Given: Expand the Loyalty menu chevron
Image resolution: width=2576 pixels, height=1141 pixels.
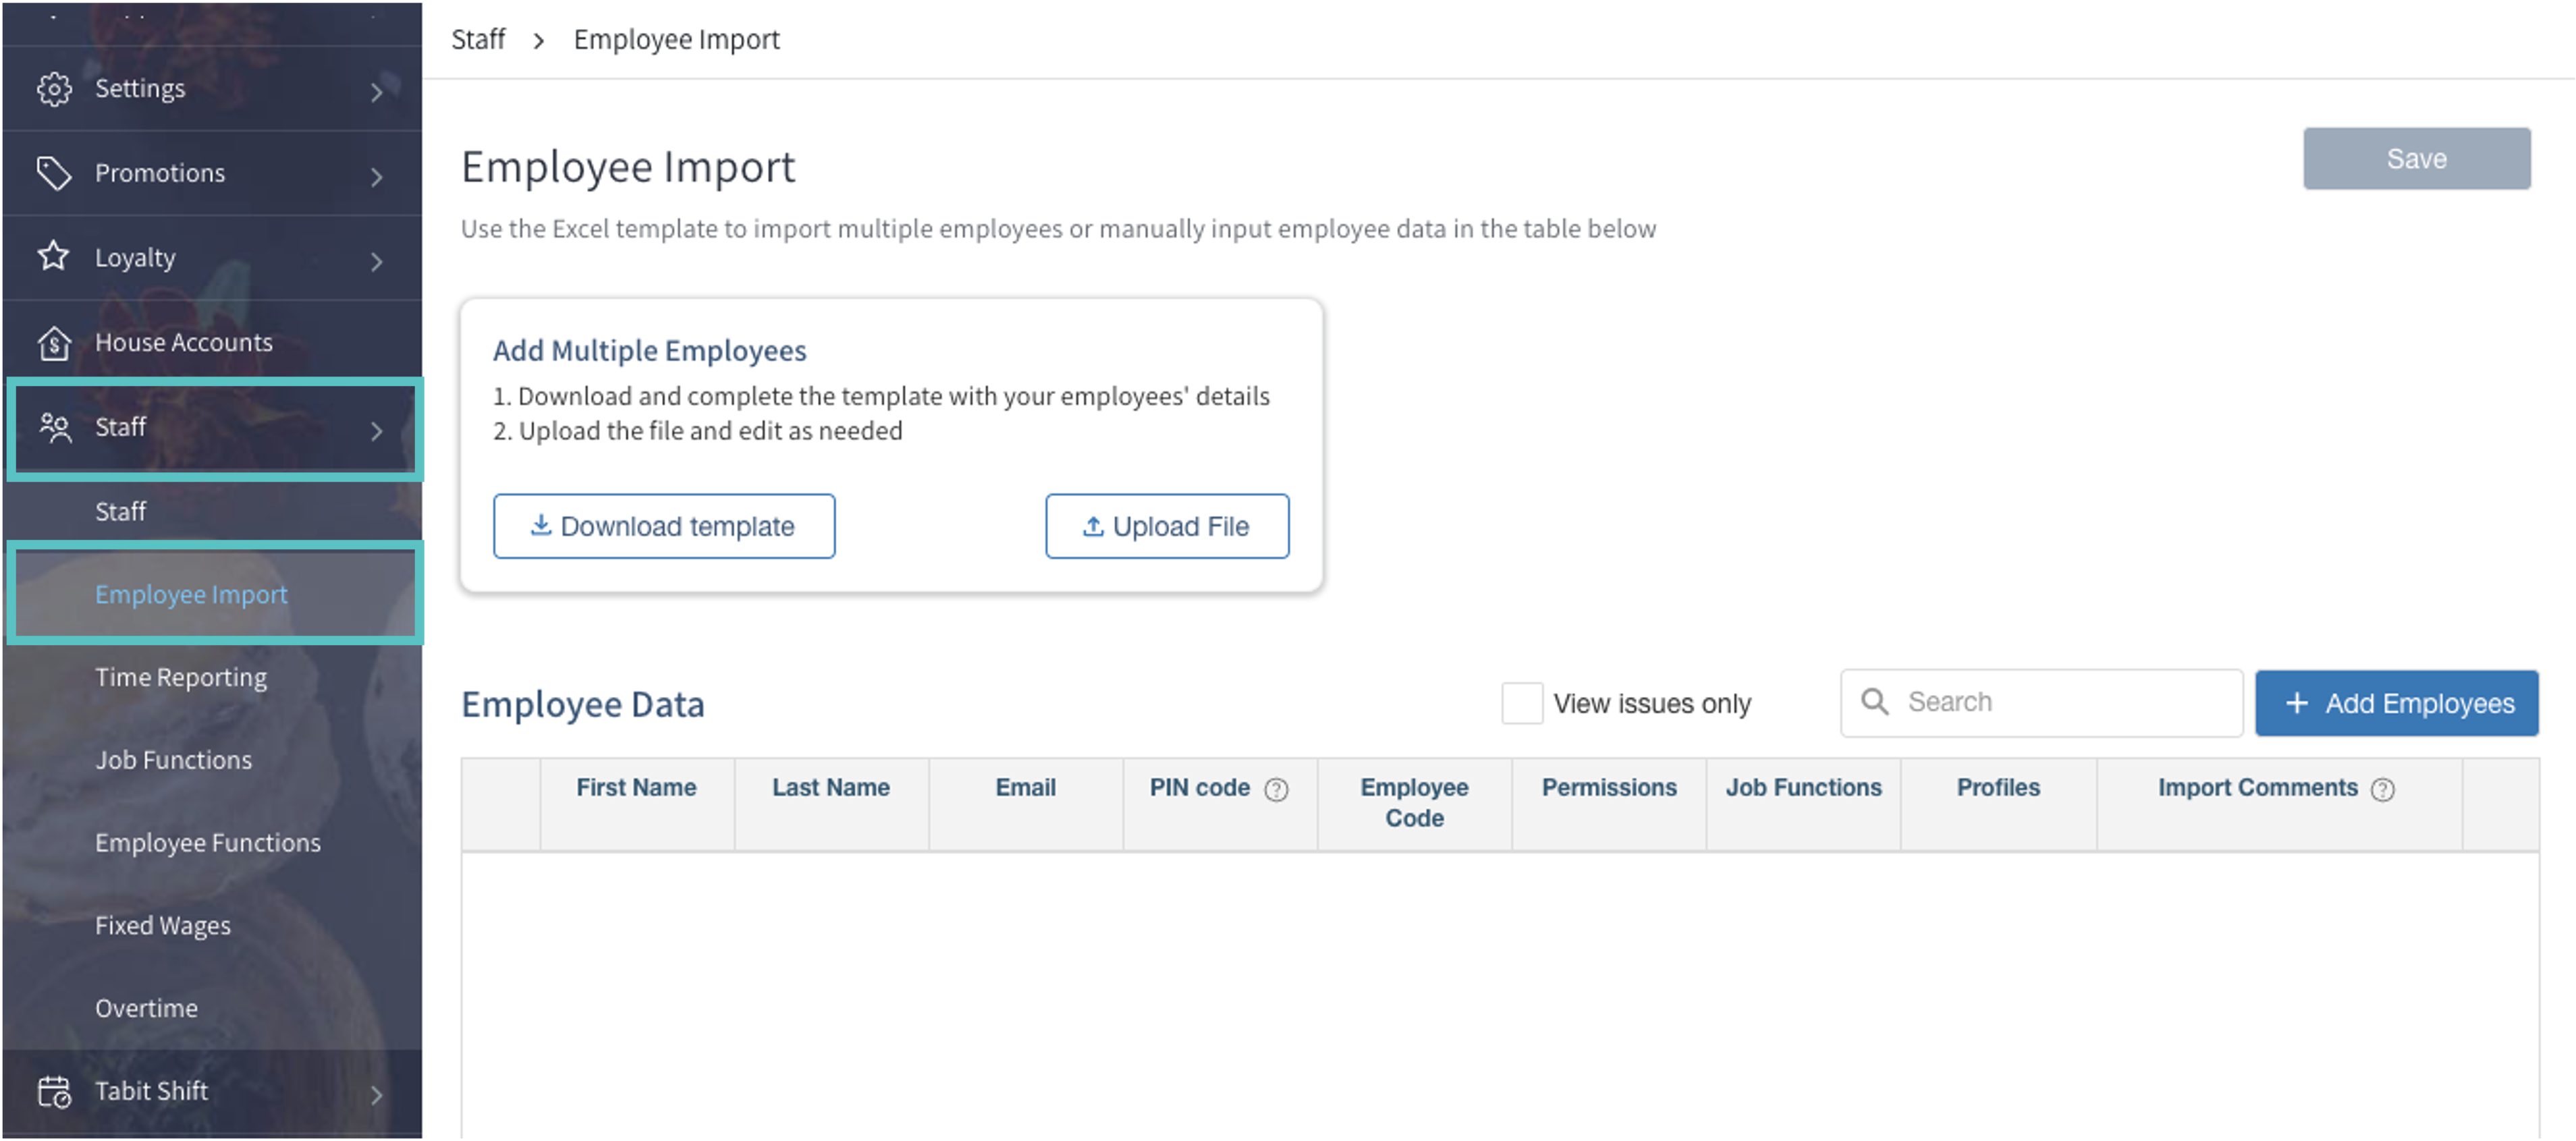Looking at the screenshot, I should point(377,262).
